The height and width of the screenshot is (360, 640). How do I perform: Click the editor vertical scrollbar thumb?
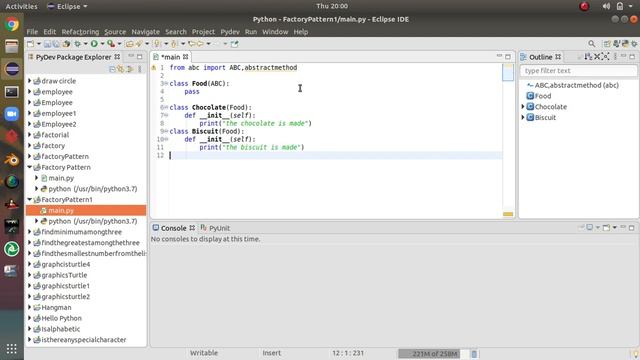508,73
